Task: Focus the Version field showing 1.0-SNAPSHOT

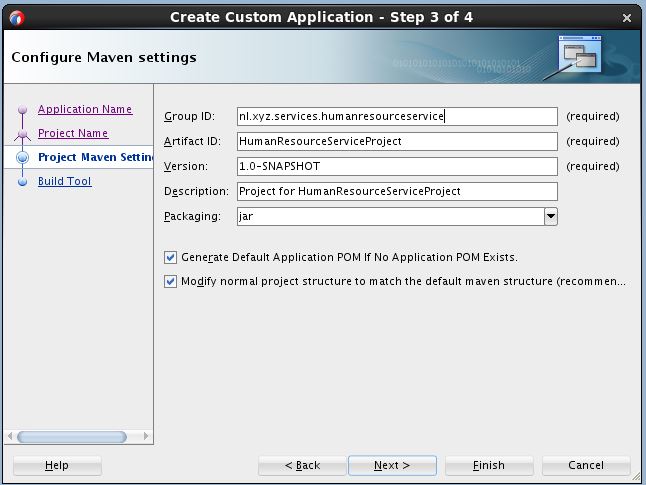Action: [396, 166]
